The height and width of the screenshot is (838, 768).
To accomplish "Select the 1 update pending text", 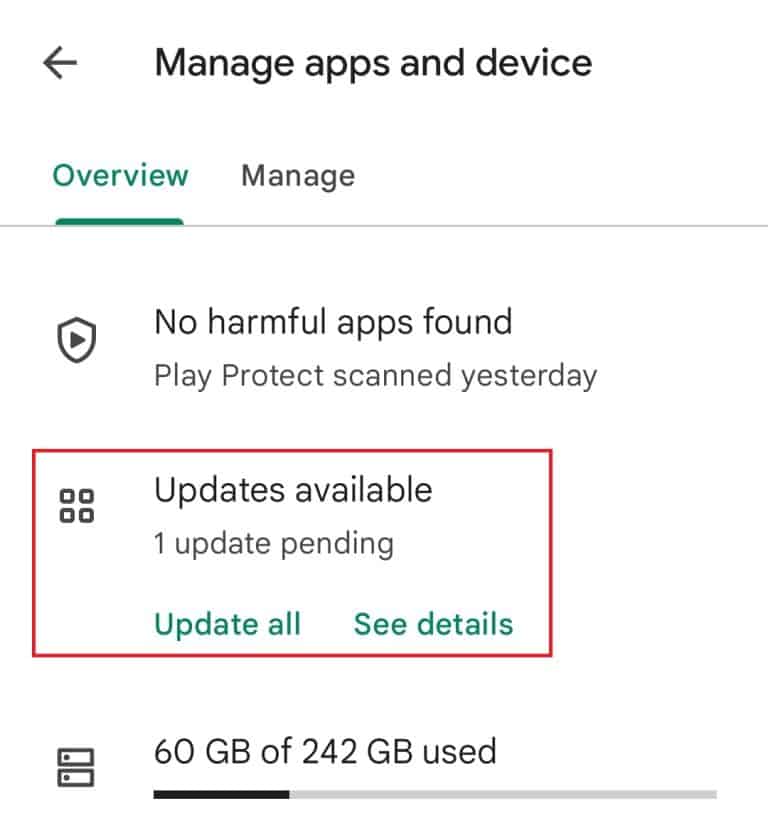I will click(x=275, y=543).
